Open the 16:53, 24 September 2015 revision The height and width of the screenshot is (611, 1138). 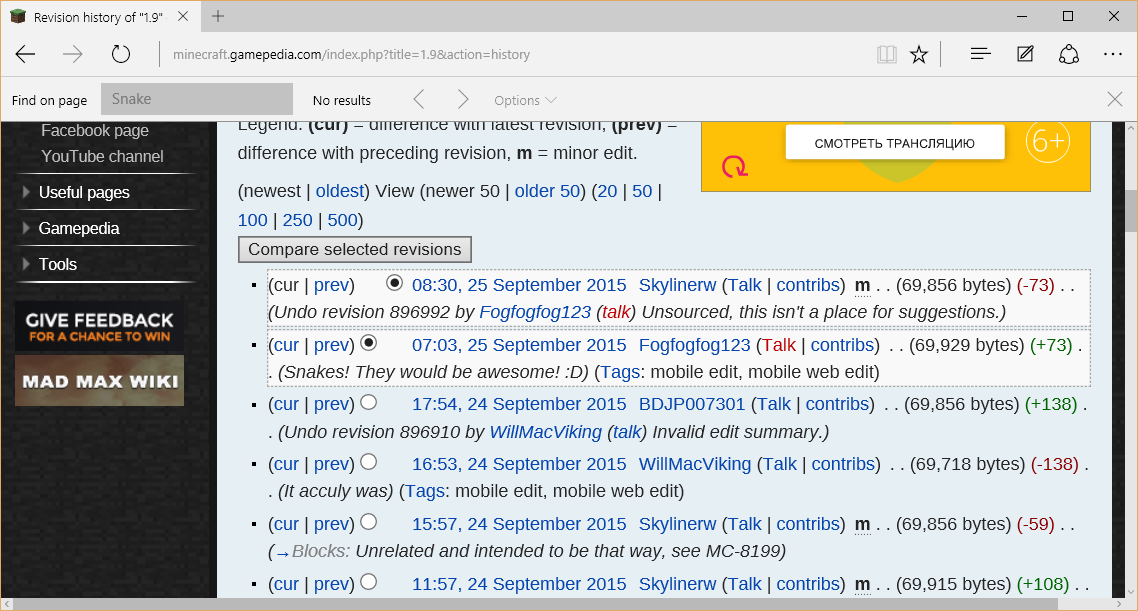pos(519,464)
